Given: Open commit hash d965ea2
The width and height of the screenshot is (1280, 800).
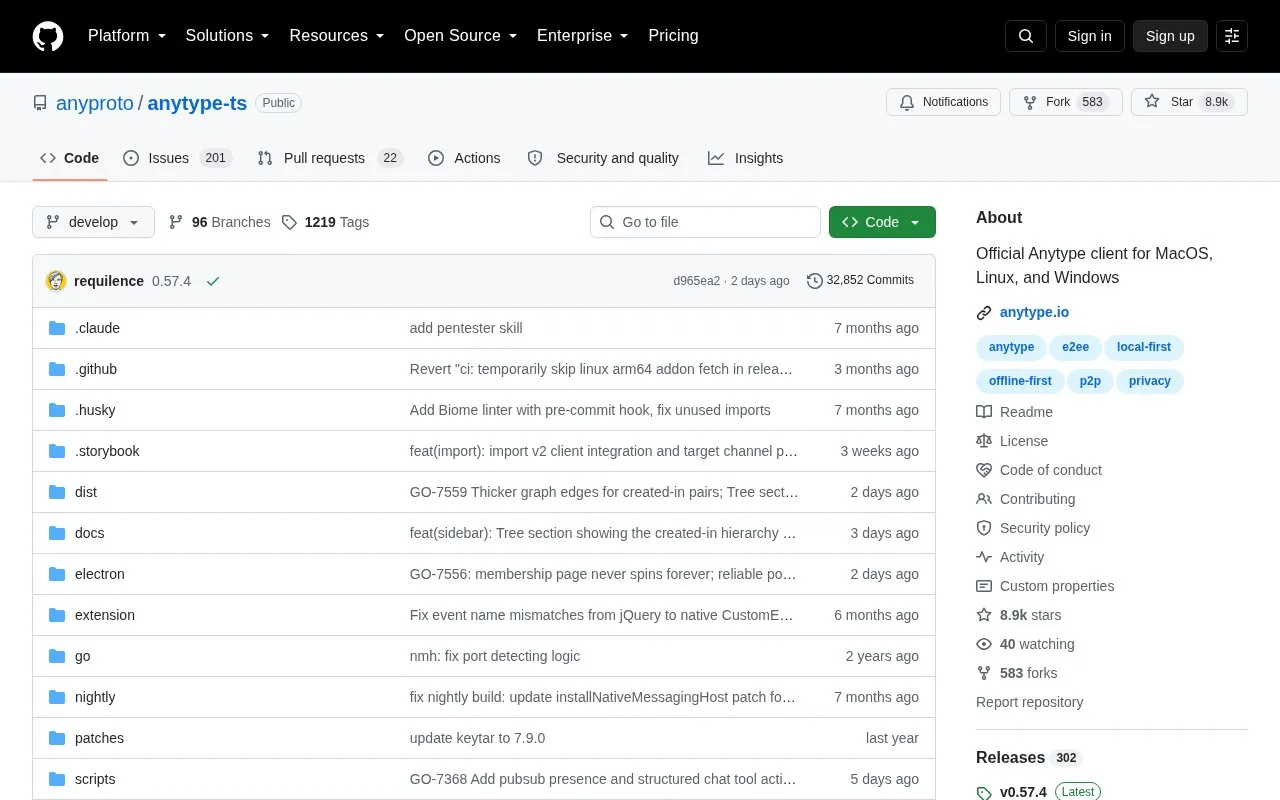Looking at the screenshot, I should (696, 281).
